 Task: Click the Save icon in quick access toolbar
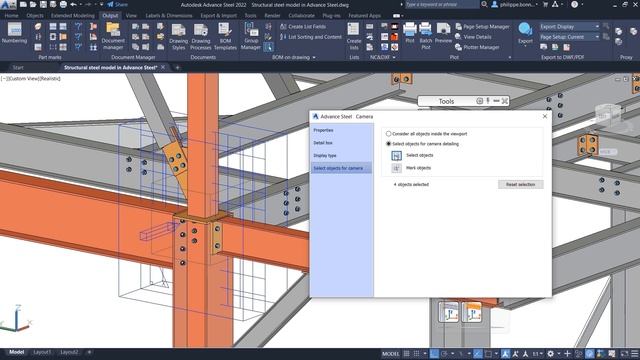pos(43,4)
